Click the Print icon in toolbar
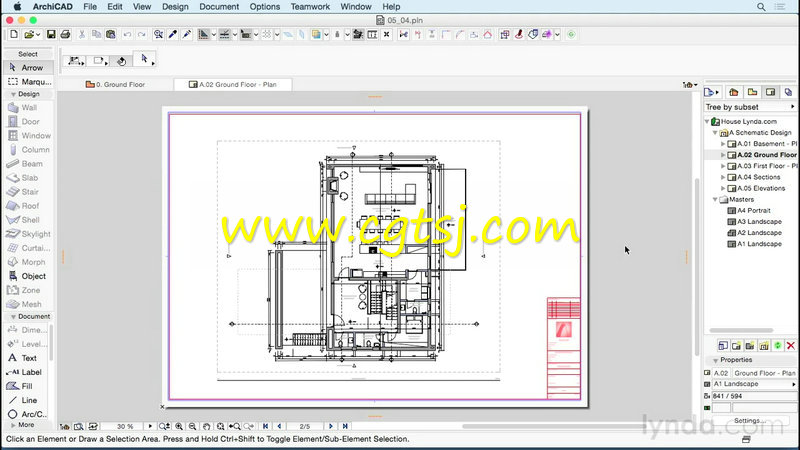 [x=65, y=35]
